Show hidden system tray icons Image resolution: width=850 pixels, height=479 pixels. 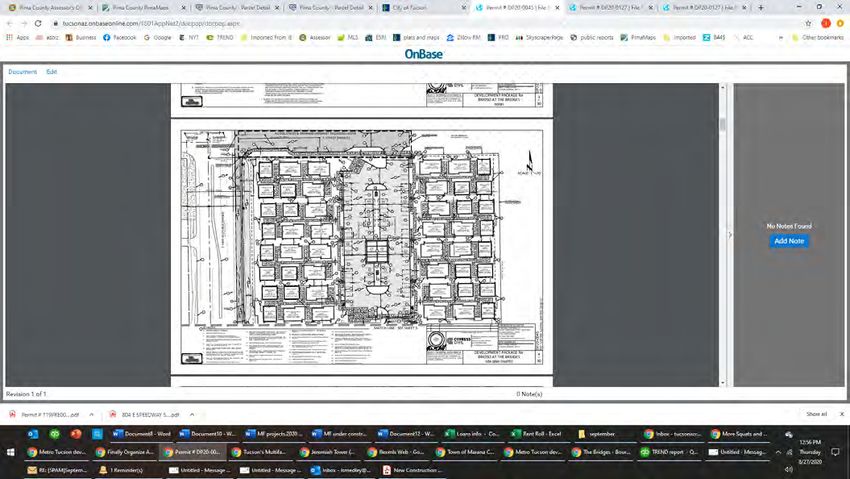click(x=778, y=452)
